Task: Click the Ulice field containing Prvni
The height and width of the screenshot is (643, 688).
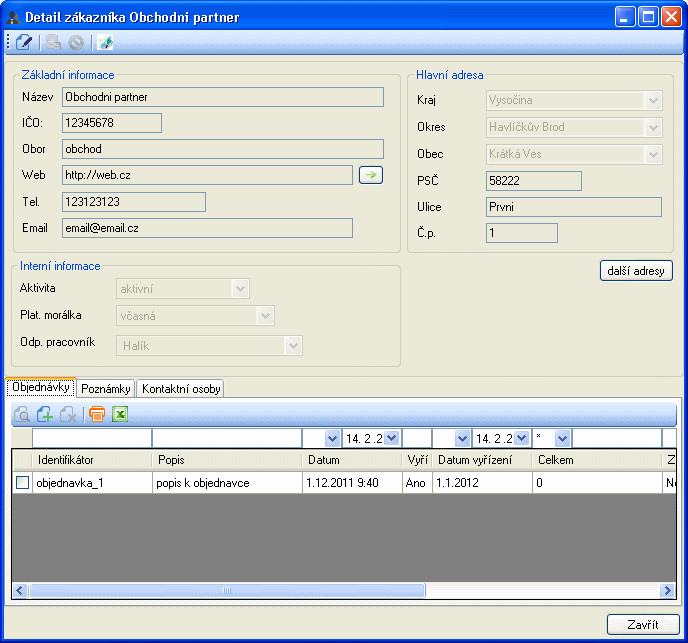Action: [574, 207]
